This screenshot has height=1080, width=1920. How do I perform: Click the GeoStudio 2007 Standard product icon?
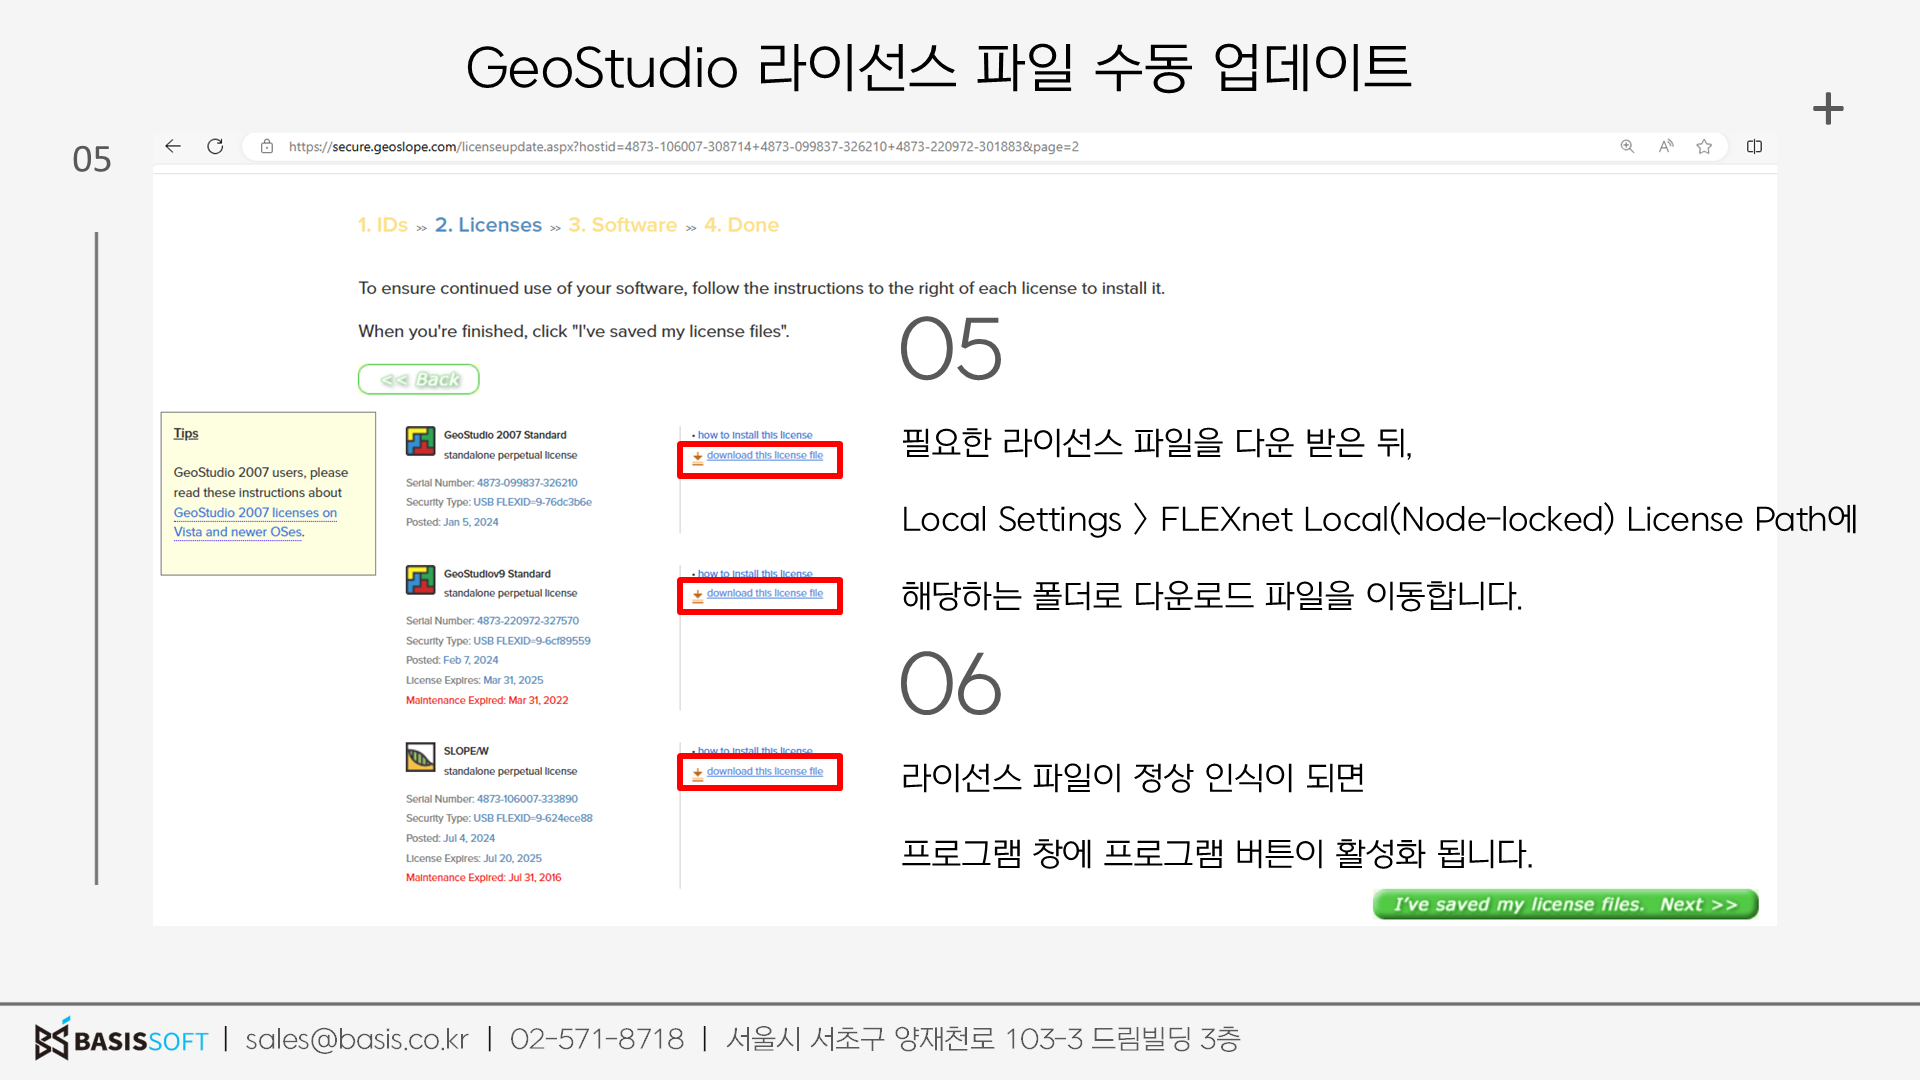[x=420, y=441]
